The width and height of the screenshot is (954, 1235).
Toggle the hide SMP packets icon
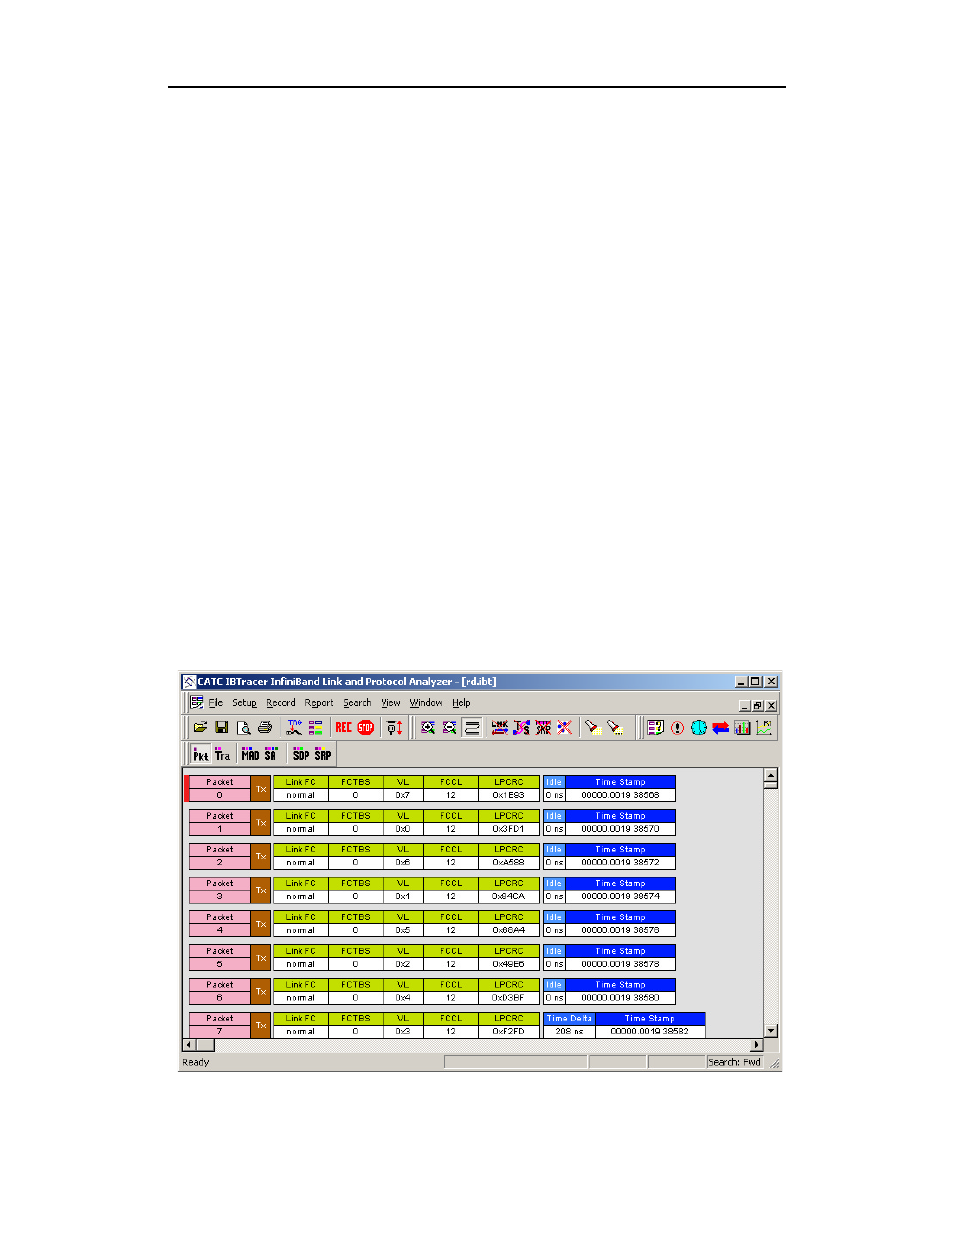(x=543, y=728)
